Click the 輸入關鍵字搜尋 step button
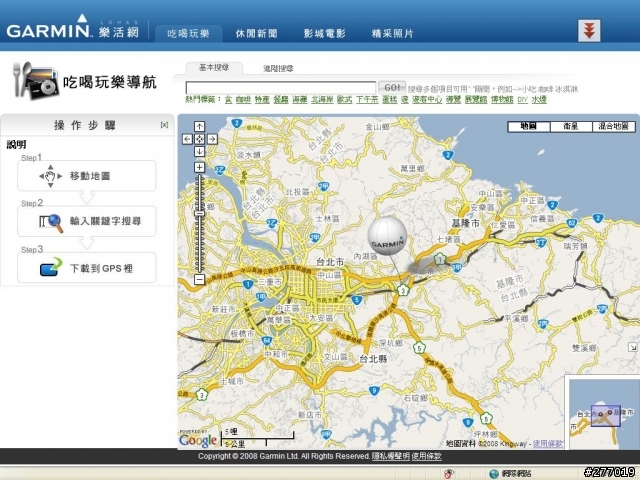 coord(87,221)
